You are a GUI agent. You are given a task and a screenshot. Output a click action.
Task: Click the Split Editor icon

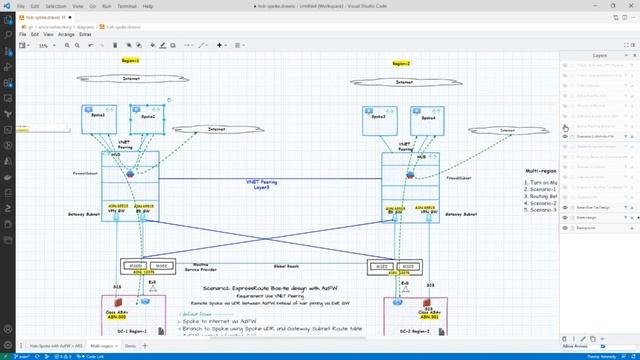(x=624, y=18)
